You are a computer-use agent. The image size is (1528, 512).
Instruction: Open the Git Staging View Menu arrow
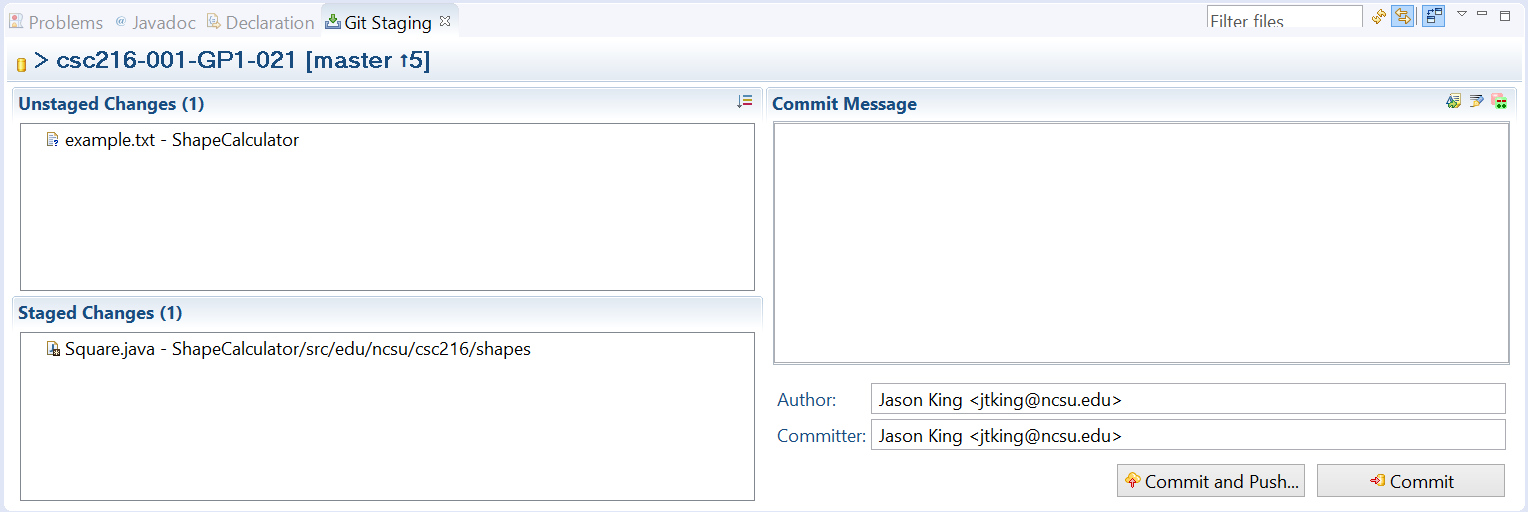(1461, 14)
